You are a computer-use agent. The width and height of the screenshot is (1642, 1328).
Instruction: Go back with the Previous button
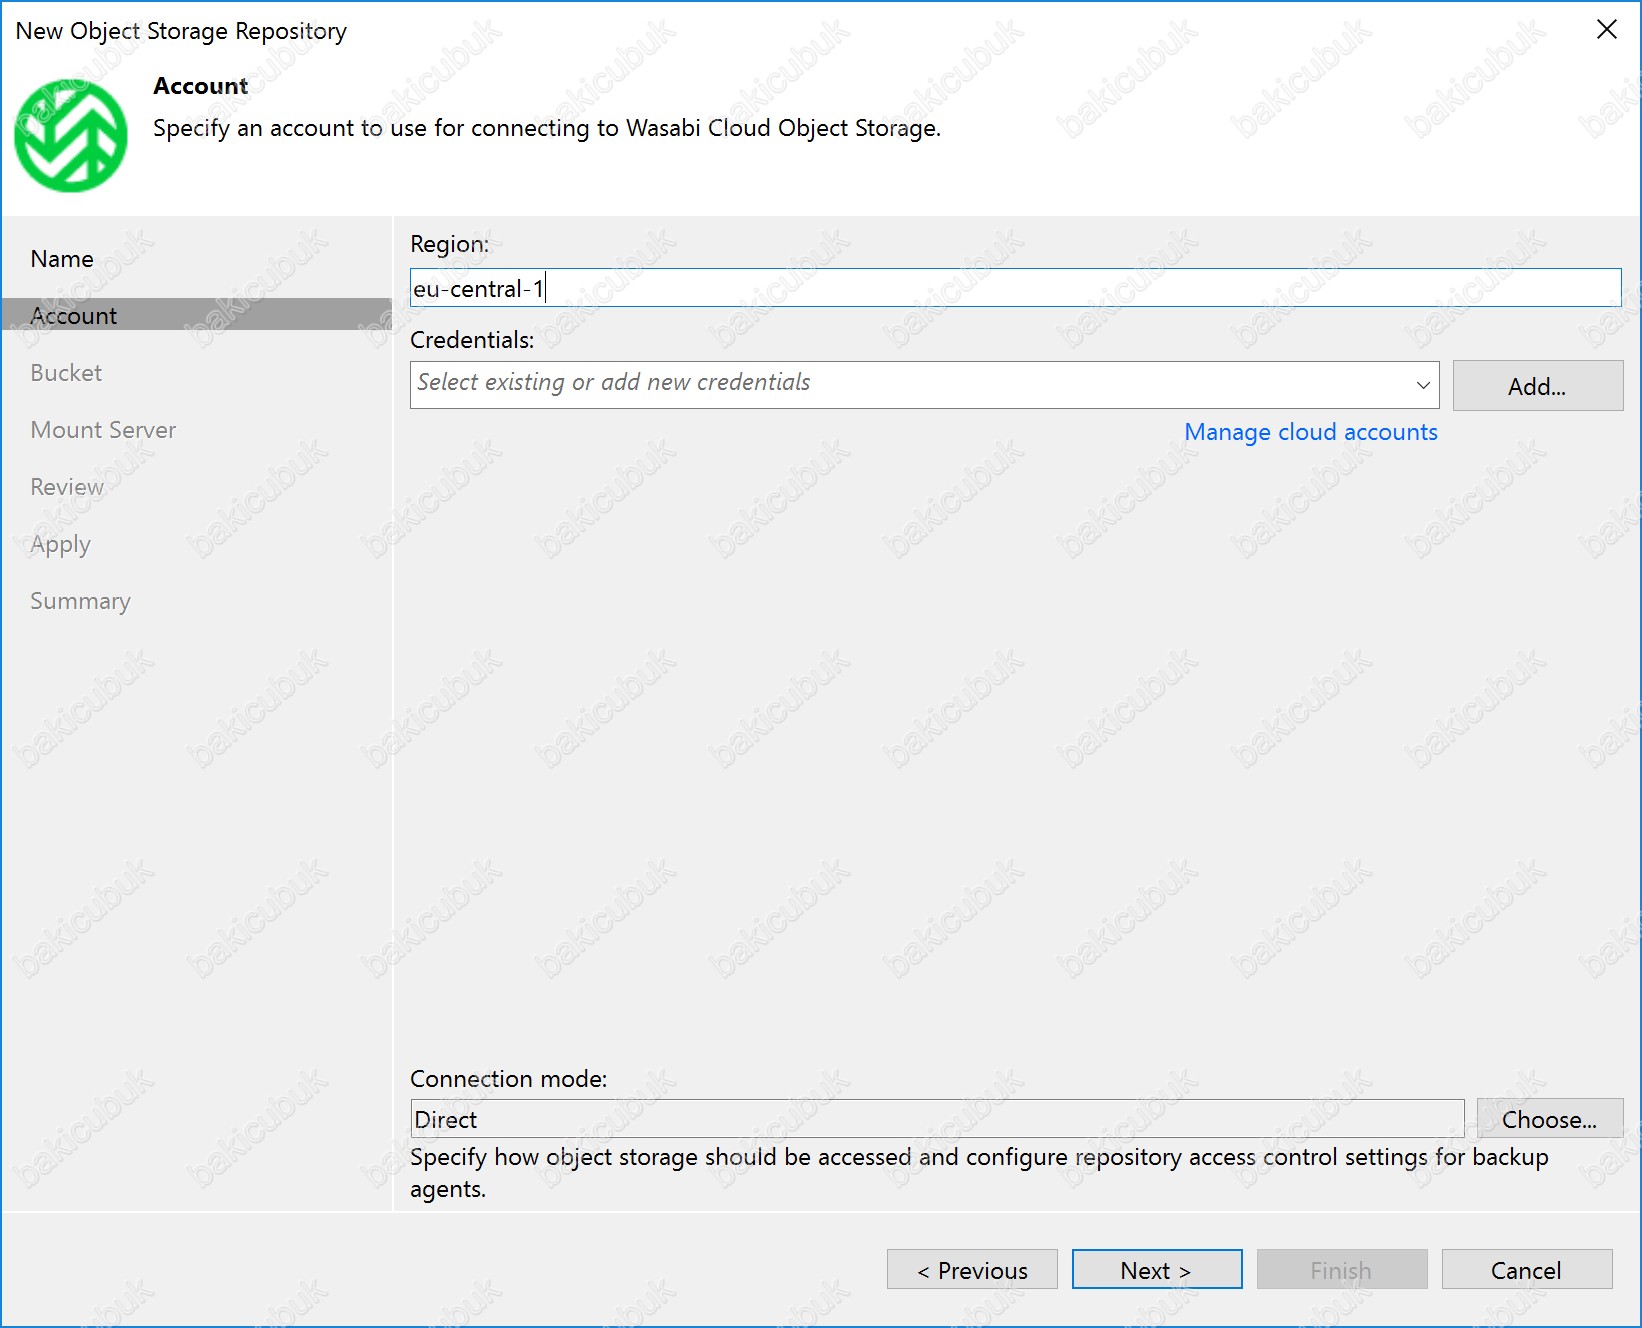(x=971, y=1270)
